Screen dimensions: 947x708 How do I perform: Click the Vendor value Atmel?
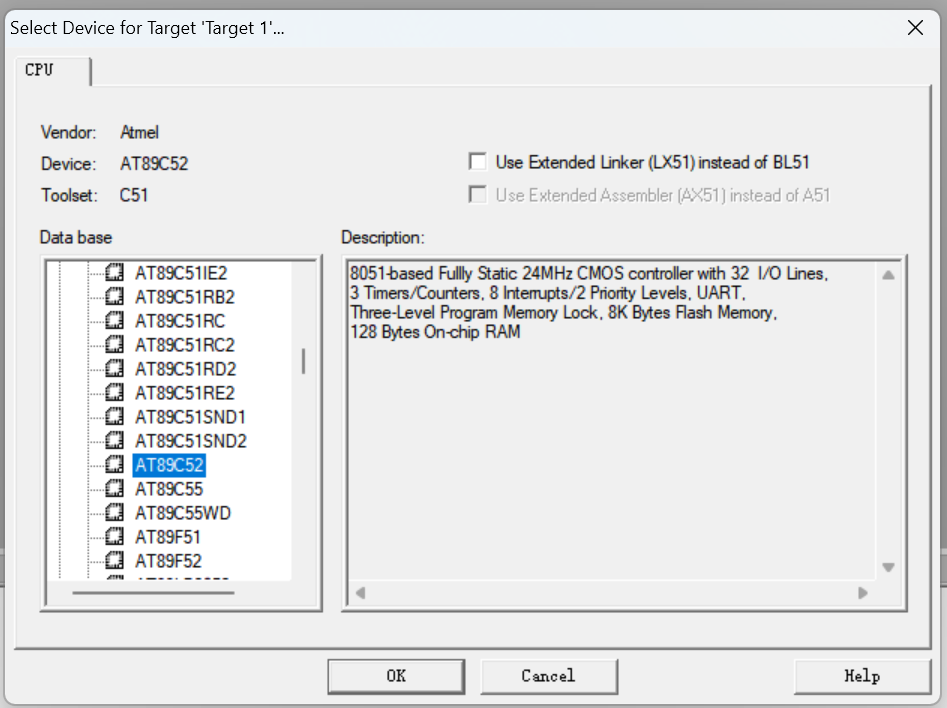140,132
